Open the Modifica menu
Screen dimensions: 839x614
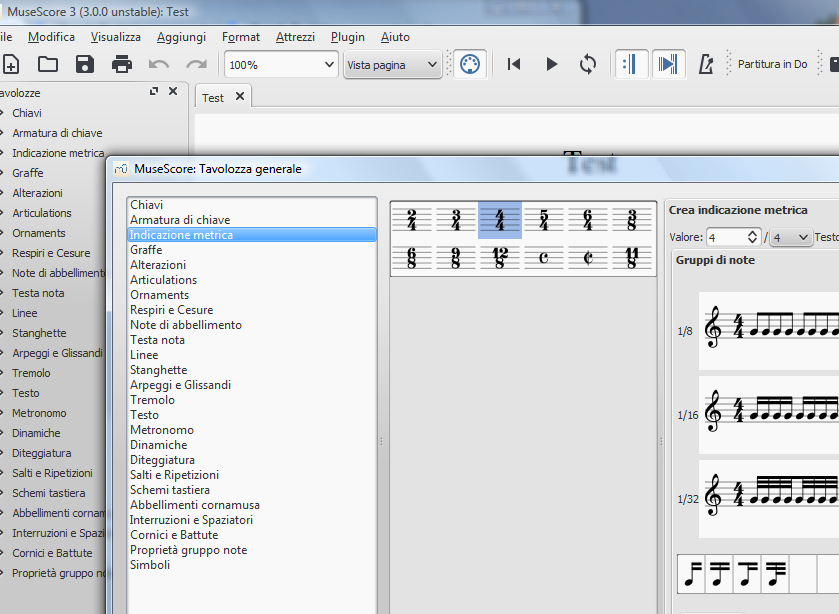pos(51,37)
